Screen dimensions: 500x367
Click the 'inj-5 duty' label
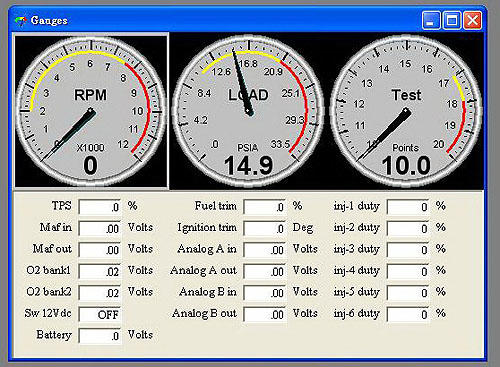pos(357,292)
